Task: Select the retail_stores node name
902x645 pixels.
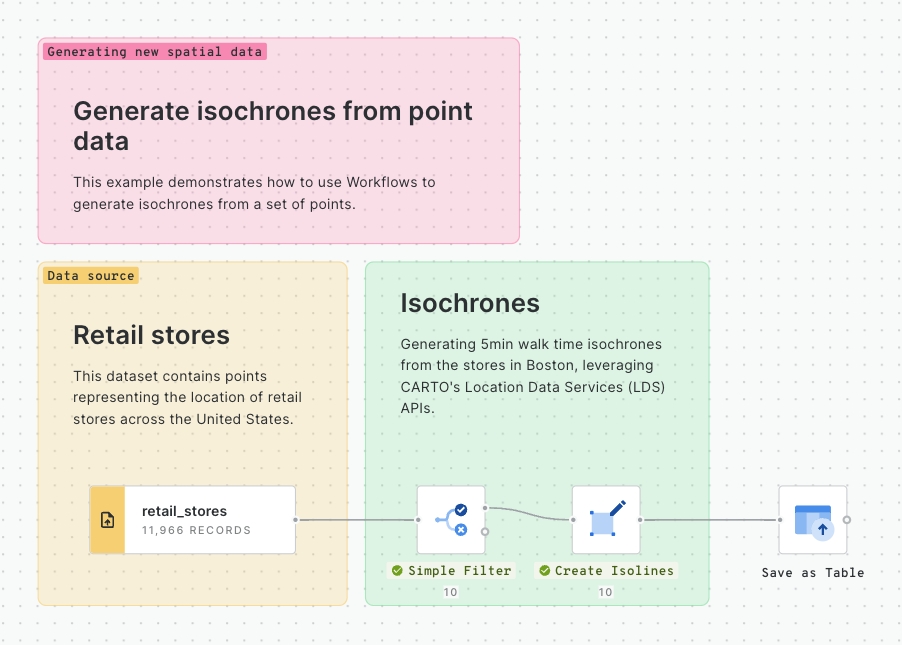Action: (x=184, y=511)
